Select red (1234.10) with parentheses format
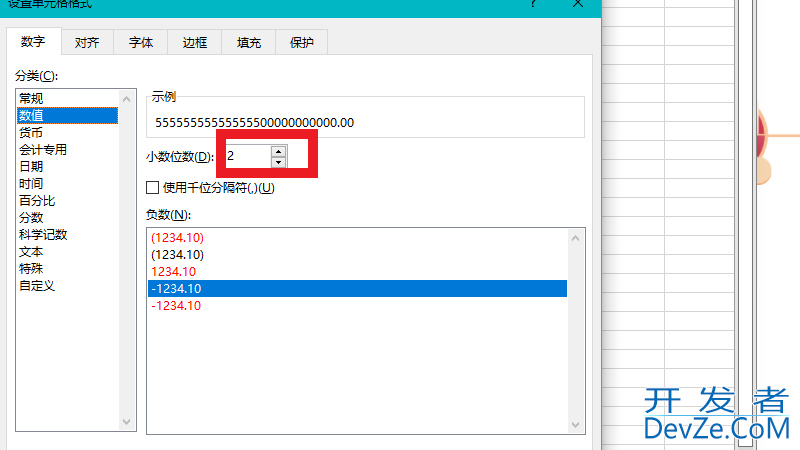Image resolution: width=800 pixels, height=450 pixels. 357,237
